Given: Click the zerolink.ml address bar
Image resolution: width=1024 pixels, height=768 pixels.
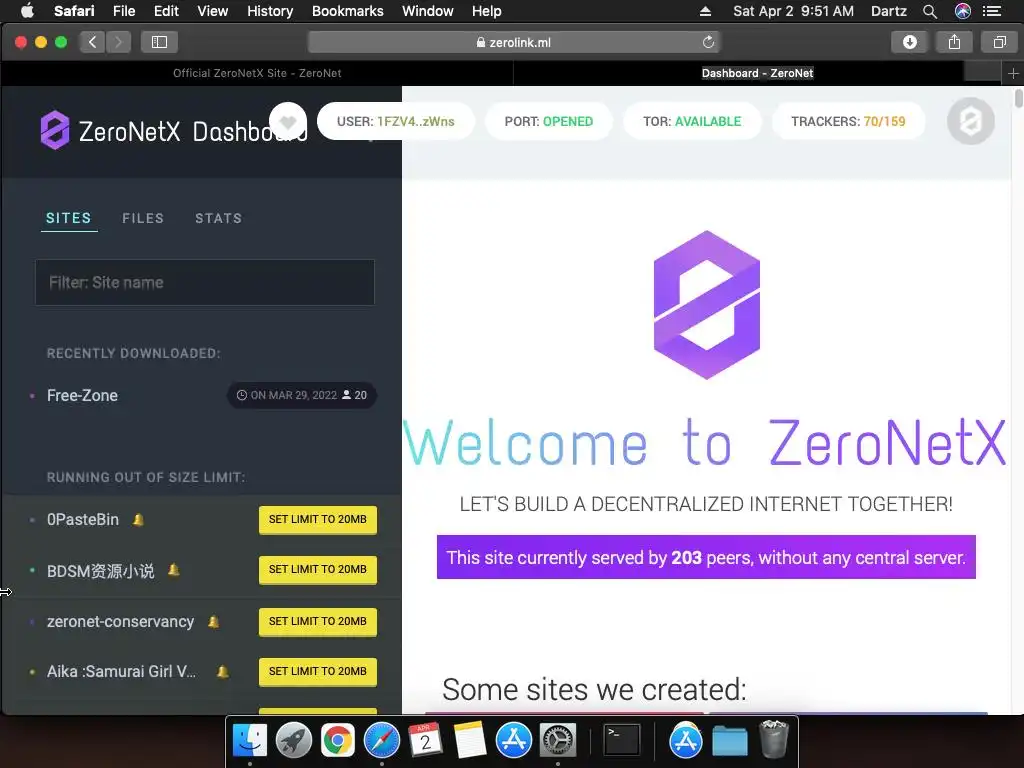Looking at the screenshot, I should pos(515,42).
